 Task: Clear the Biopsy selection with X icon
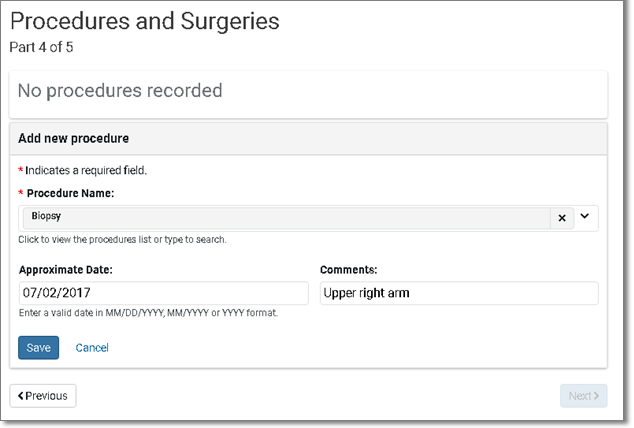point(562,218)
